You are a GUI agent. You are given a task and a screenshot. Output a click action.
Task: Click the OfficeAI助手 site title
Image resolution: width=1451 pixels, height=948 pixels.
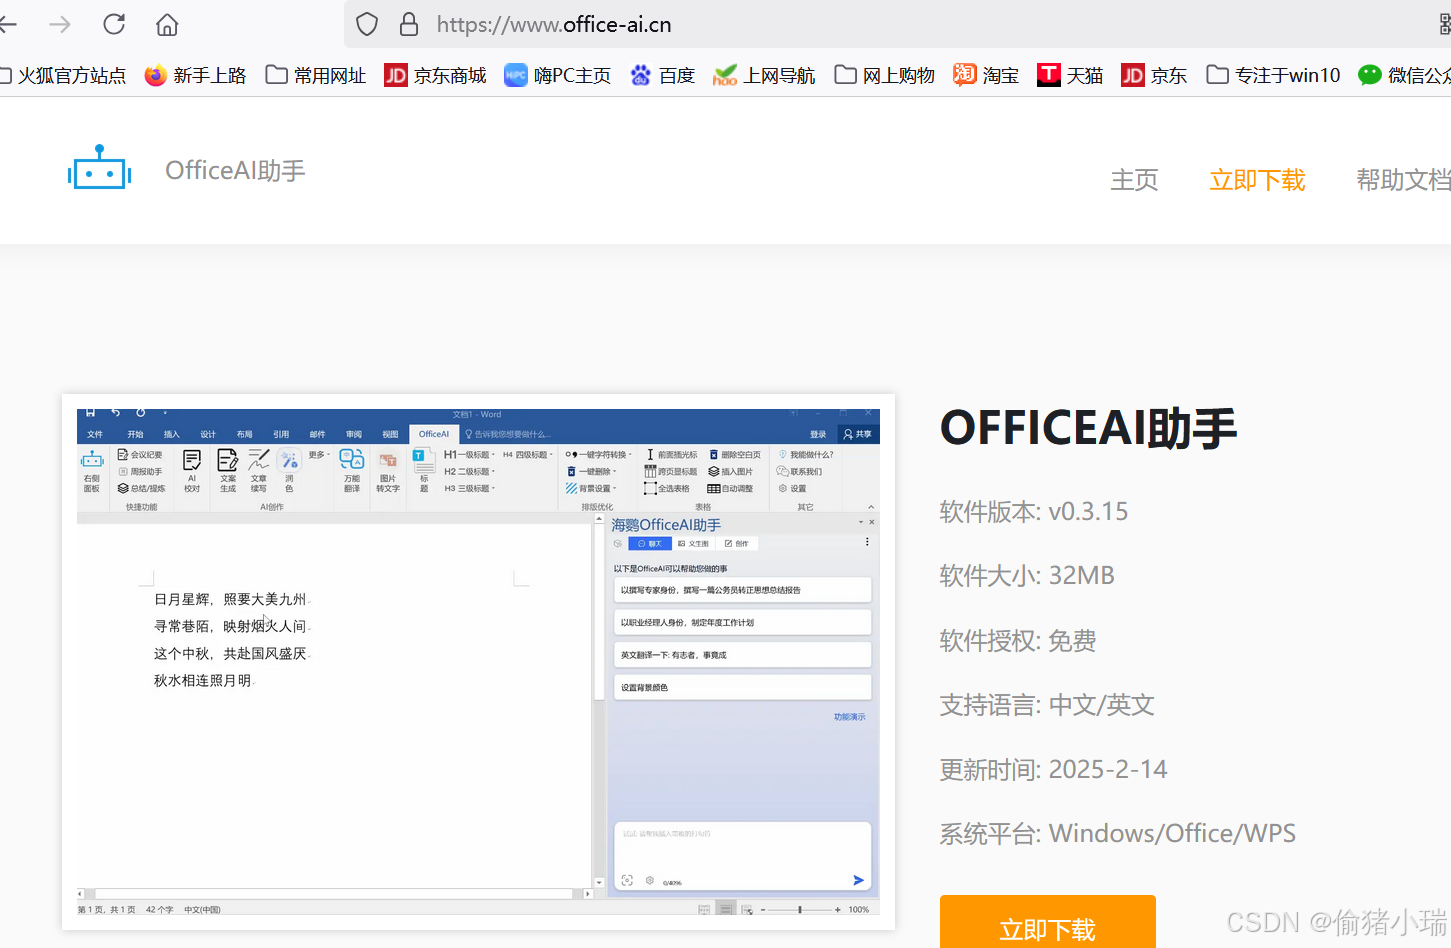click(235, 171)
